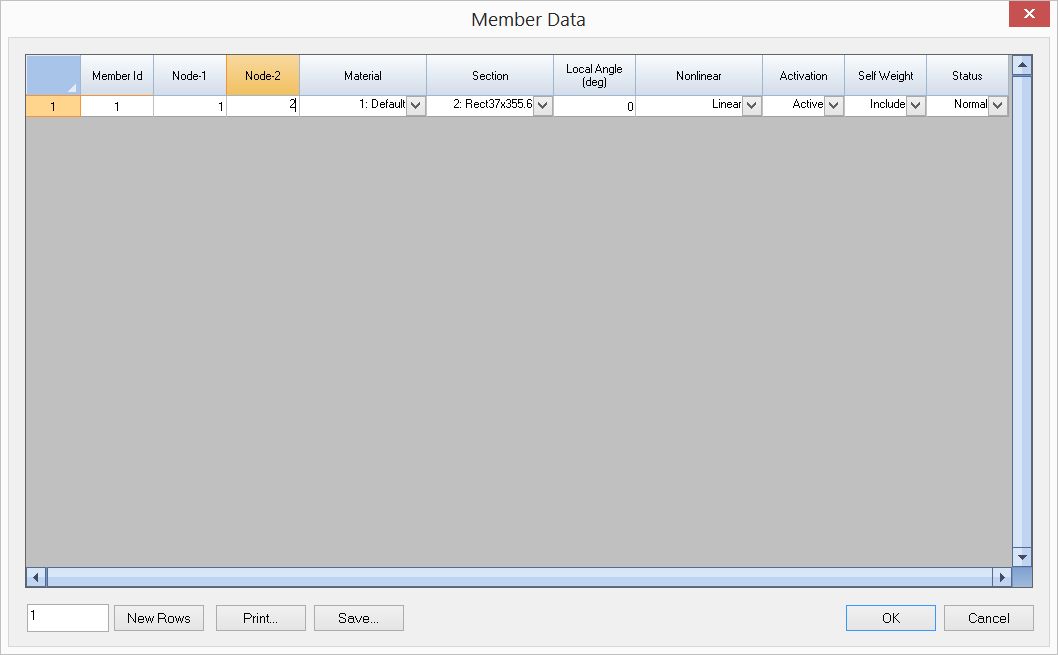Screen dimensions: 1058x655
Task: Open the Self Weight dropdown set to Include
Action: tap(916, 105)
